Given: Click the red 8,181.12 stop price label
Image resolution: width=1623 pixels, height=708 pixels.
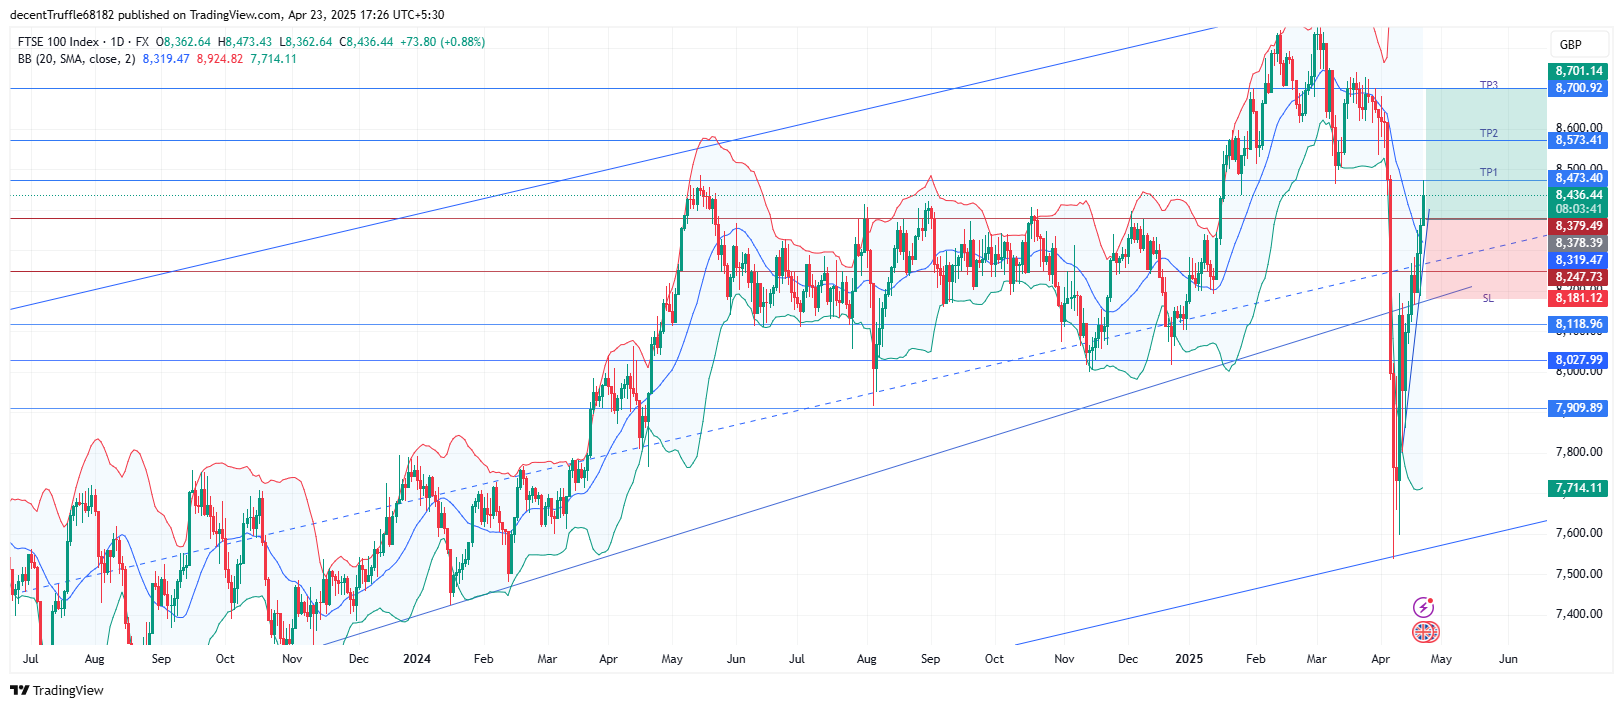Looking at the screenshot, I should pos(1578,298).
